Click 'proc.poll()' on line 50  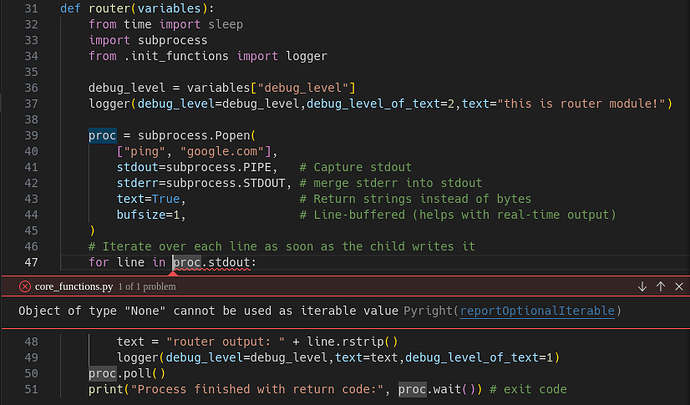click(127, 373)
